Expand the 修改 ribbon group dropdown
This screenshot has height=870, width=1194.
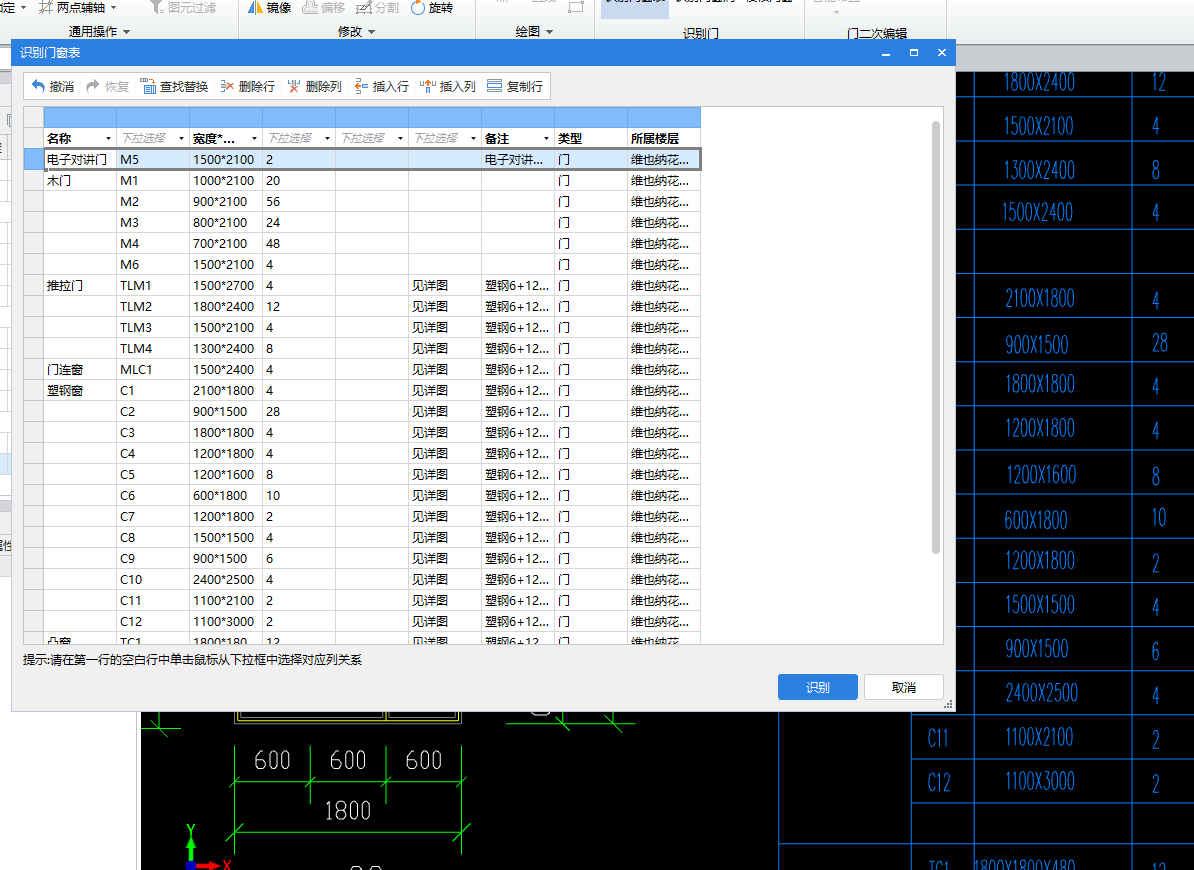pos(372,32)
